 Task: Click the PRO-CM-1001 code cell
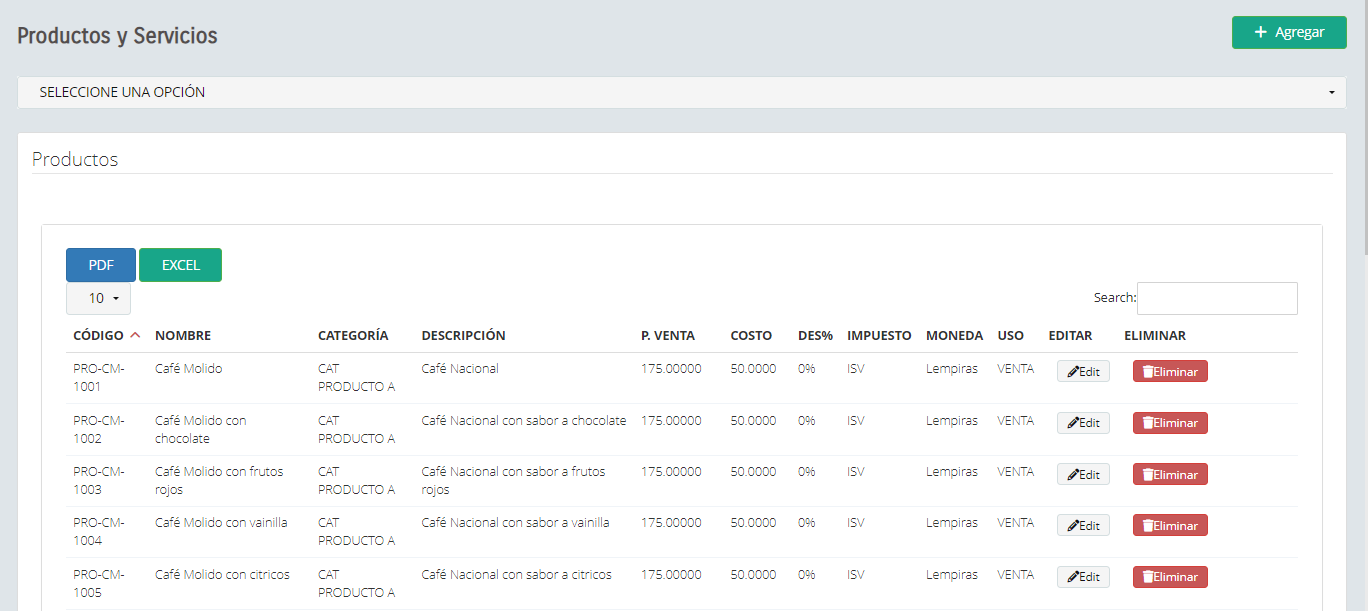(99, 377)
